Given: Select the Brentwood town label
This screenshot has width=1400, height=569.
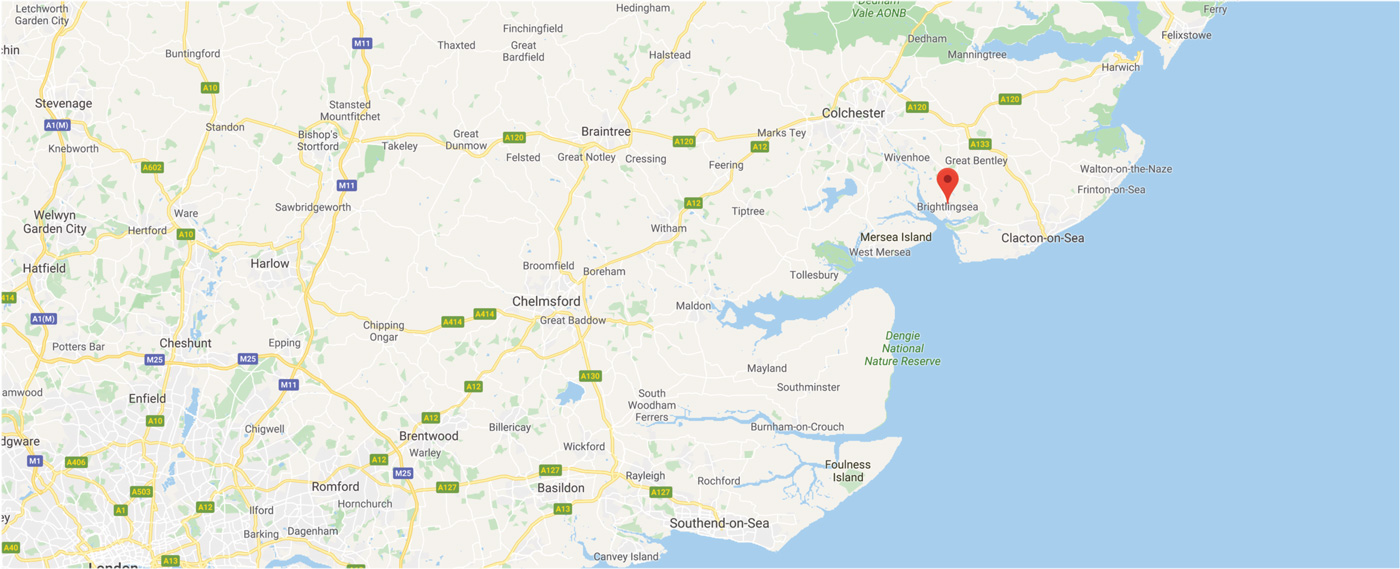Looking at the screenshot, I should pos(429,436).
